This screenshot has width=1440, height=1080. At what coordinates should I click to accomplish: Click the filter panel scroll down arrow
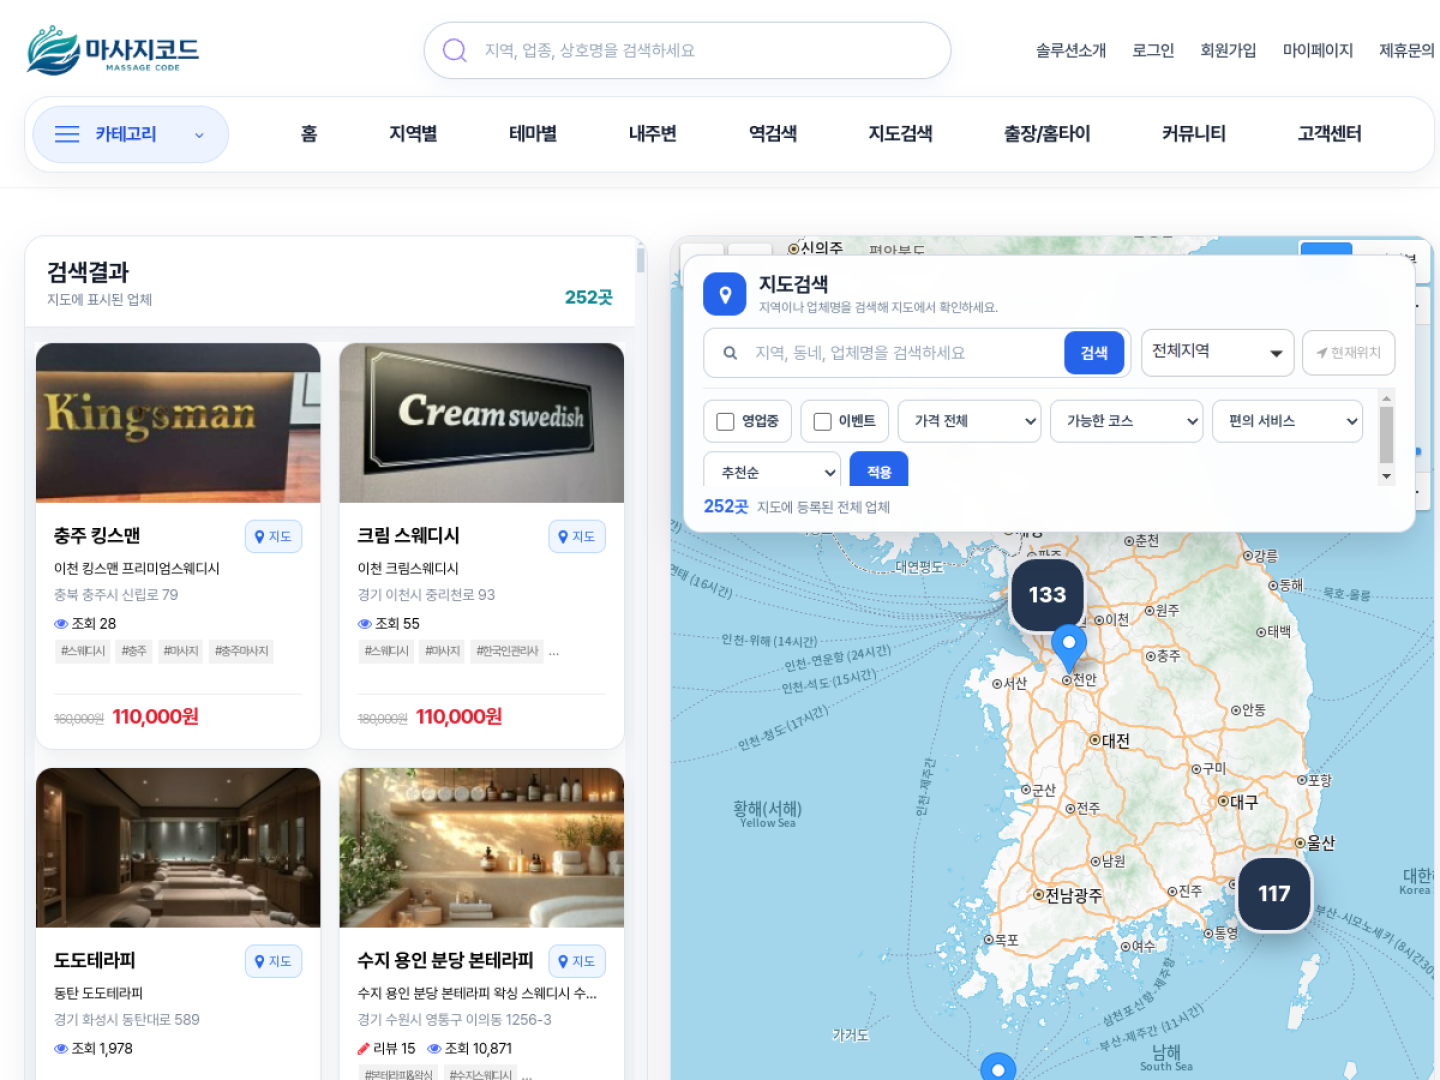(1386, 477)
